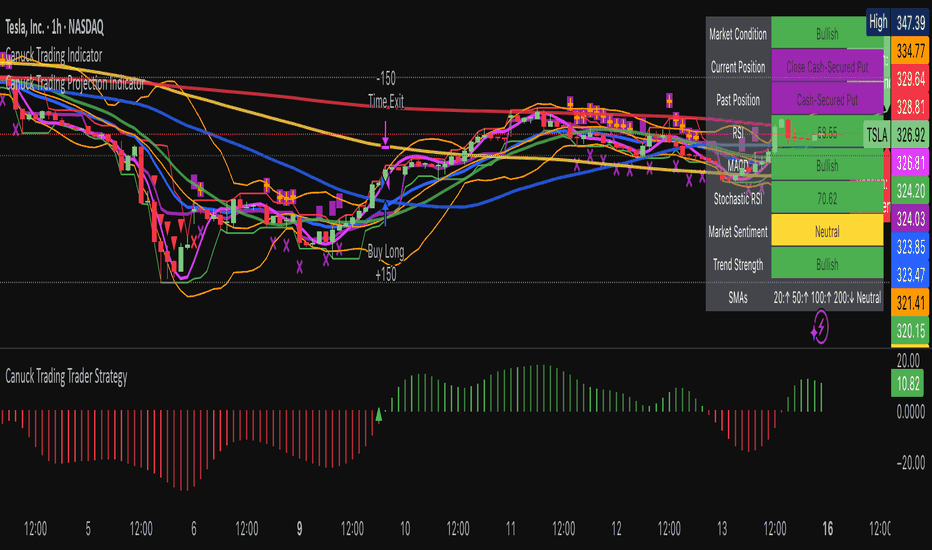This screenshot has height=550, width=932.
Task: Click the -20.00 strategy scale label
Action: tap(911, 463)
